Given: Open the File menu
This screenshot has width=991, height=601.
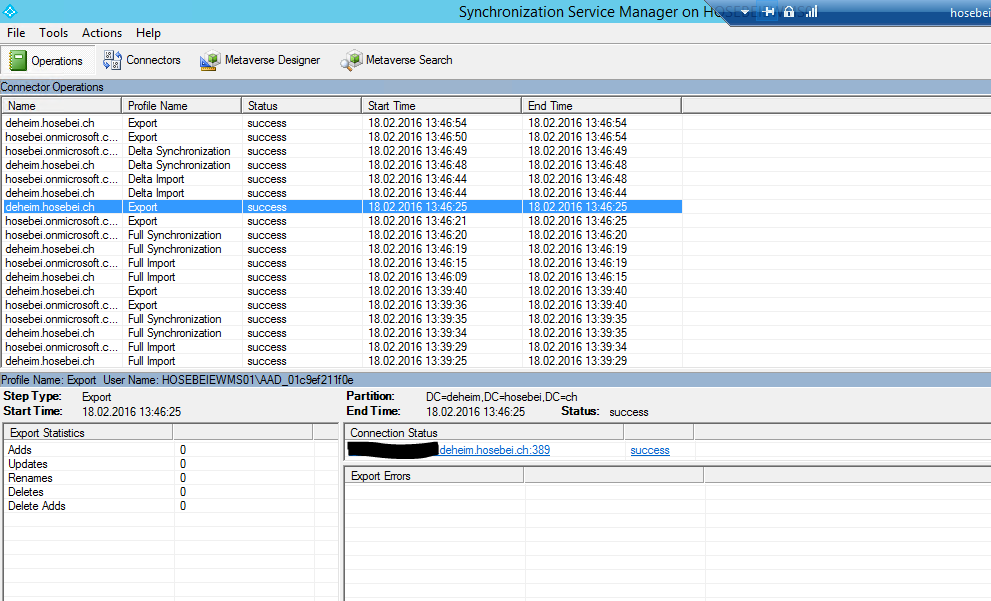Looking at the screenshot, I should [16, 33].
